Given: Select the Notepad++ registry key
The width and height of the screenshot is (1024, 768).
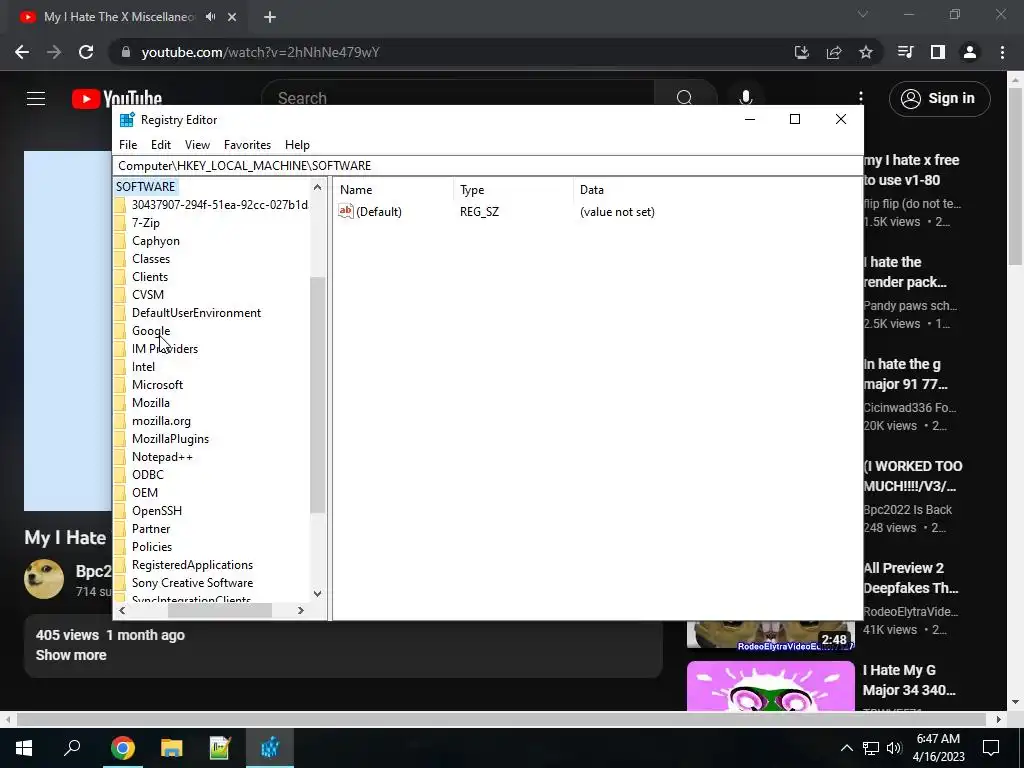Looking at the screenshot, I should tap(162, 457).
